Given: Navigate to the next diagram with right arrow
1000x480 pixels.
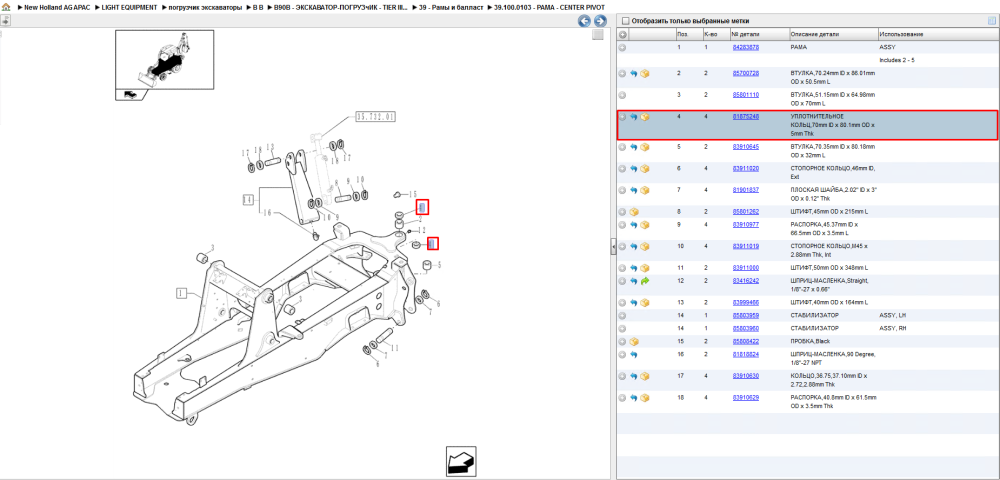Looking at the screenshot, I should tap(599, 21).
